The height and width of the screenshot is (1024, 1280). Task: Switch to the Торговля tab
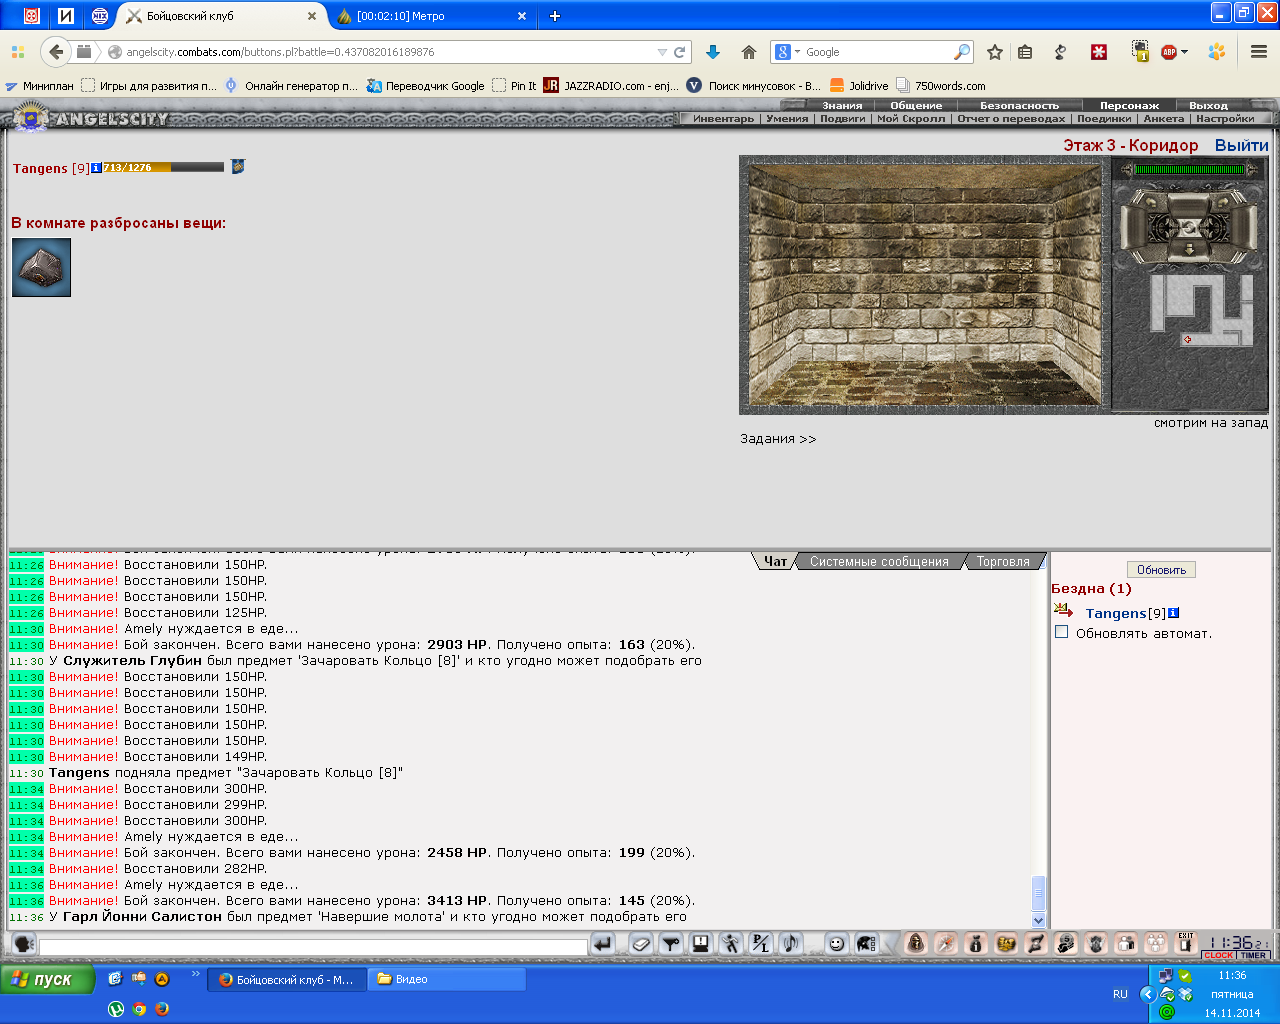(1003, 561)
